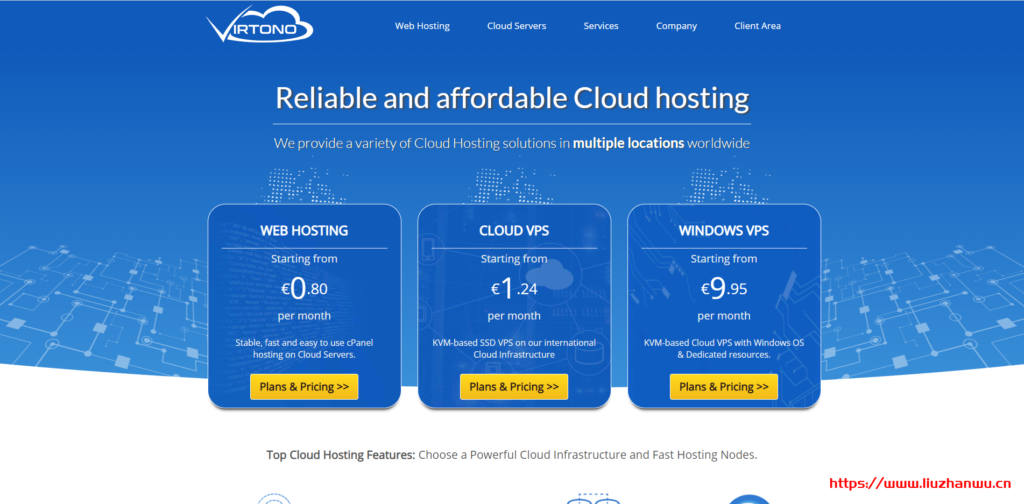Select the €0.80 price text
1024x504 pixels.
tap(304, 289)
